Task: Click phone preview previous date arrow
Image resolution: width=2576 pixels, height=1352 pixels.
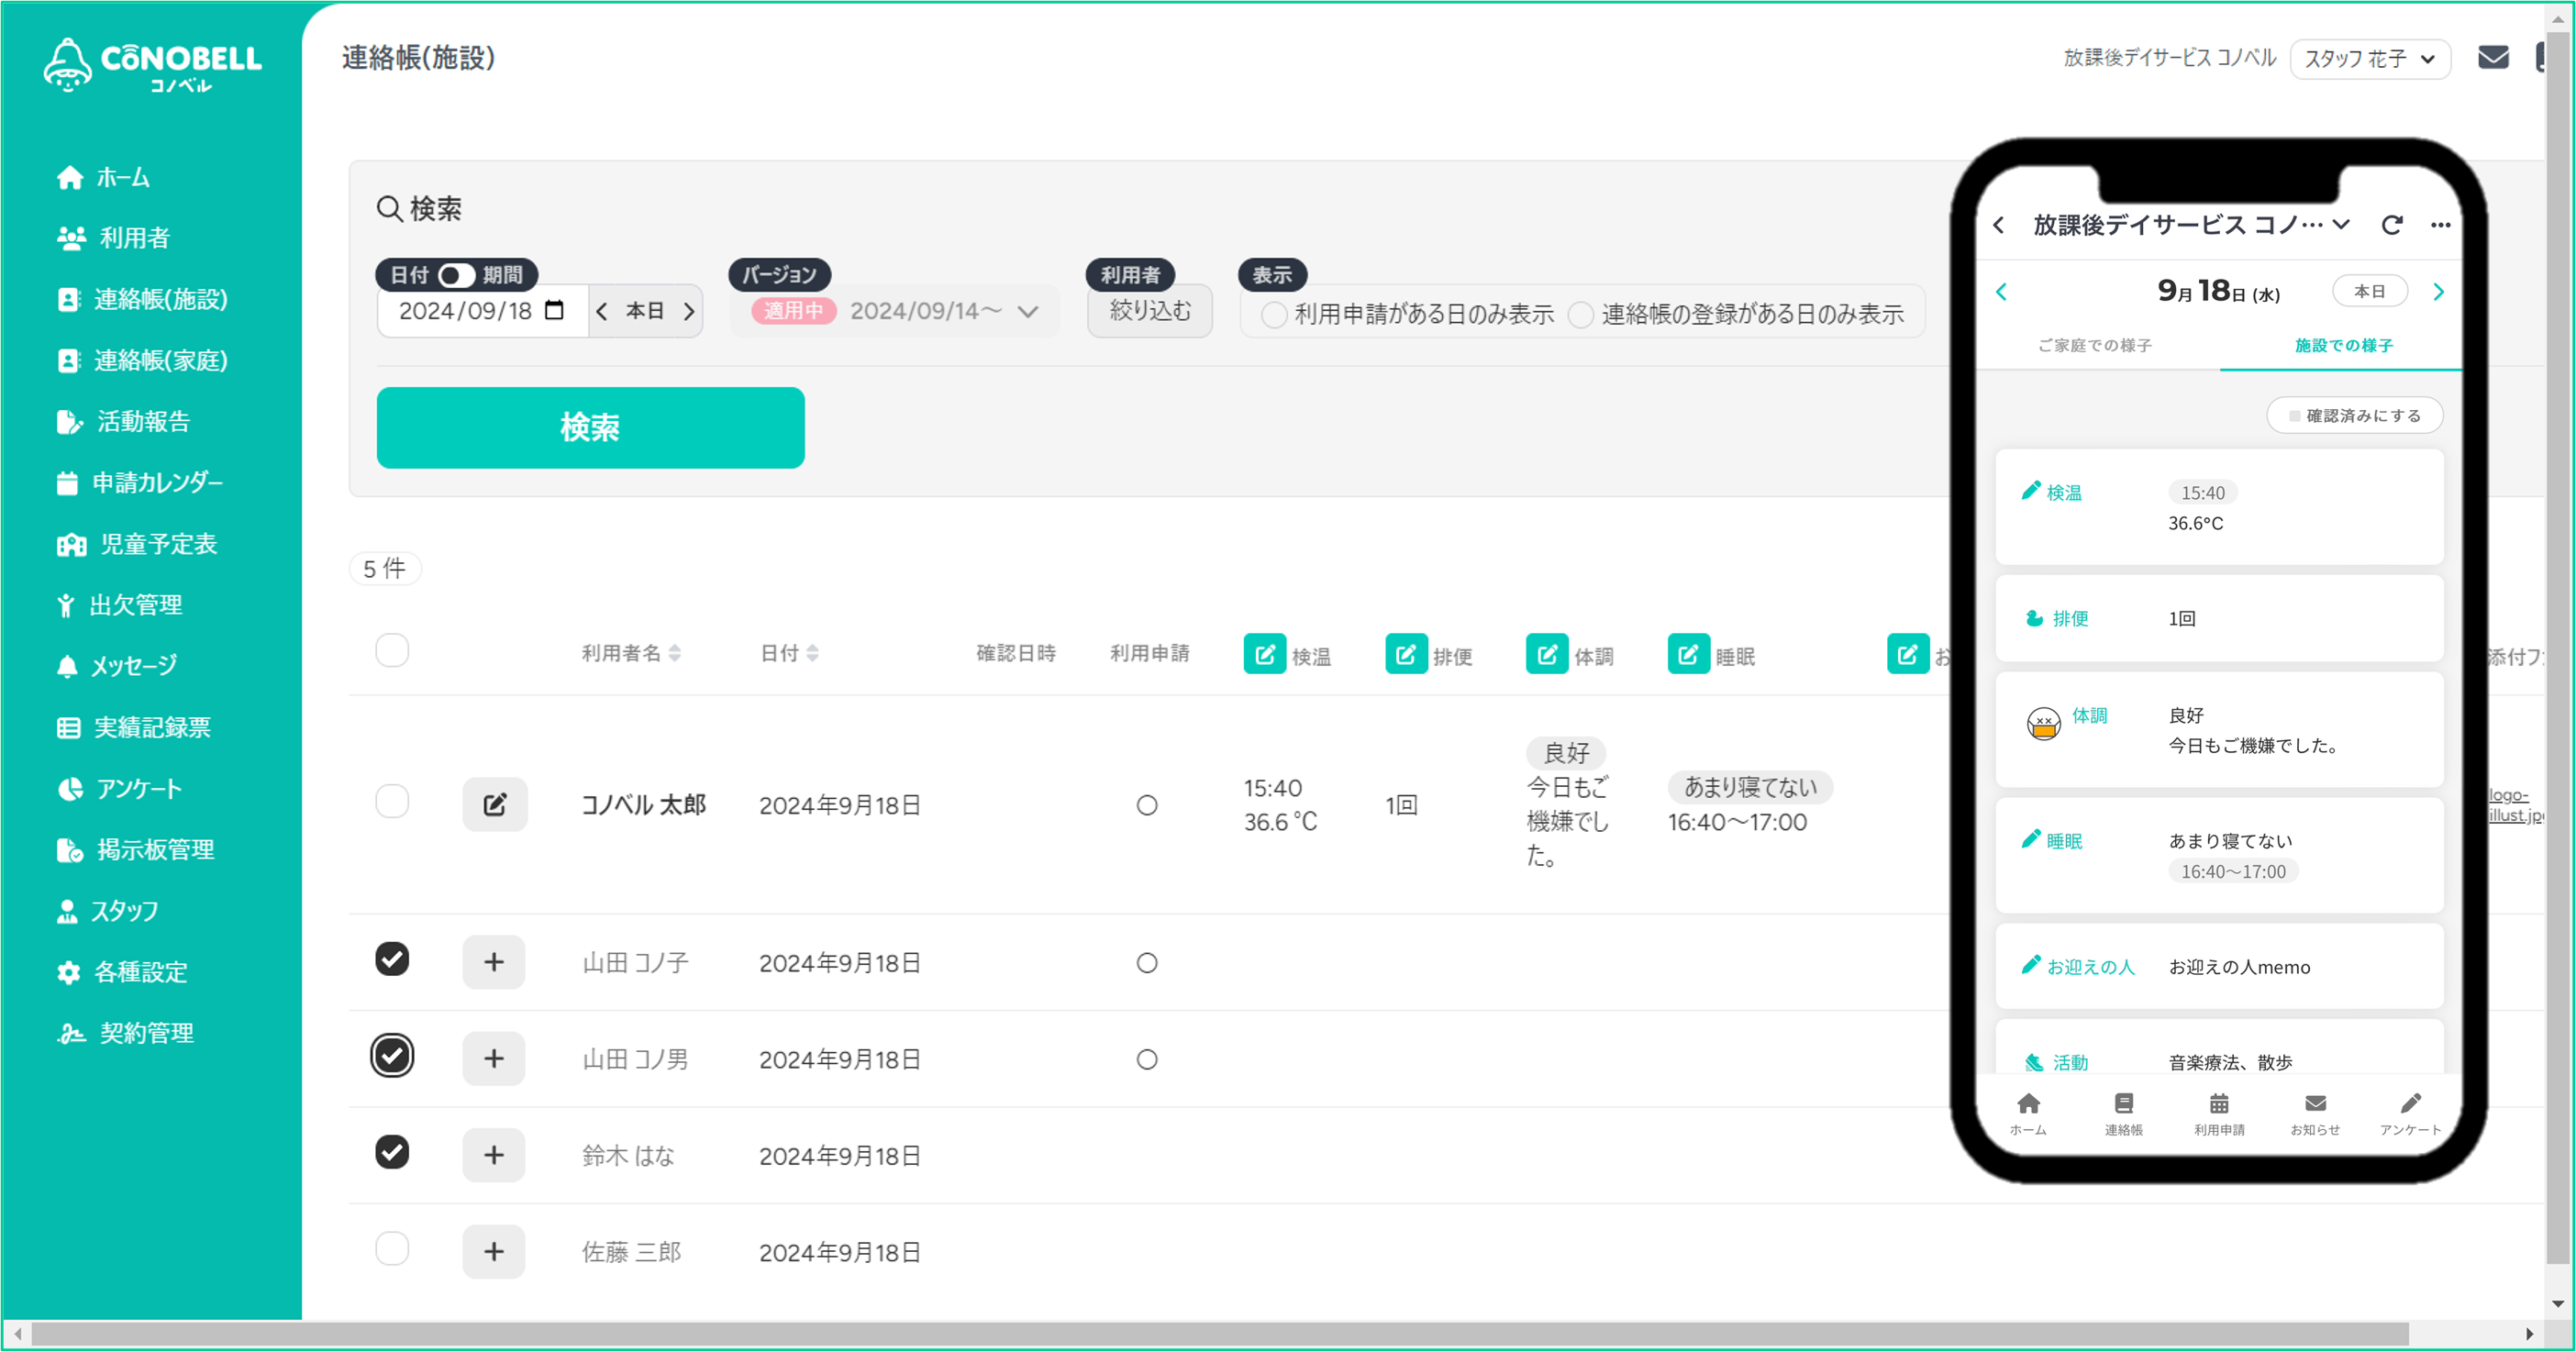Action: (x=2001, y=292)
